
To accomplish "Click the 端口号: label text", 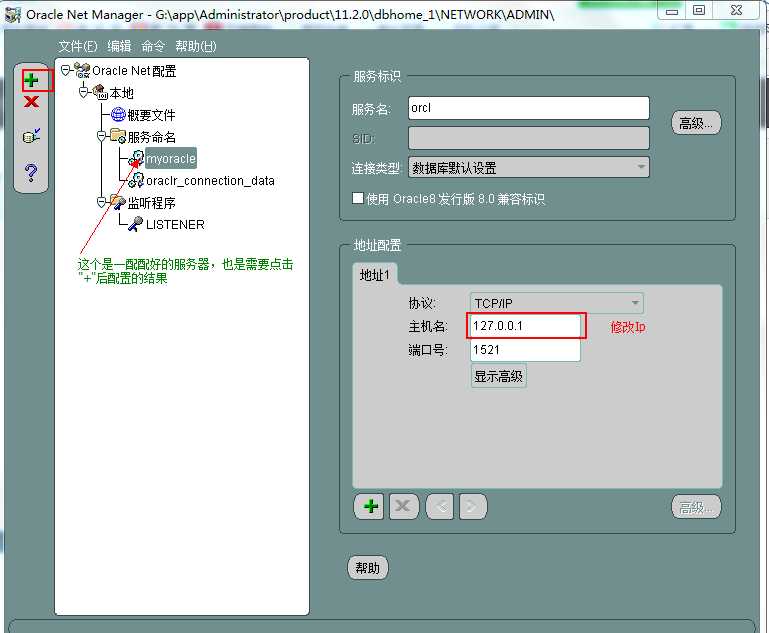I will tap(428, 350).
